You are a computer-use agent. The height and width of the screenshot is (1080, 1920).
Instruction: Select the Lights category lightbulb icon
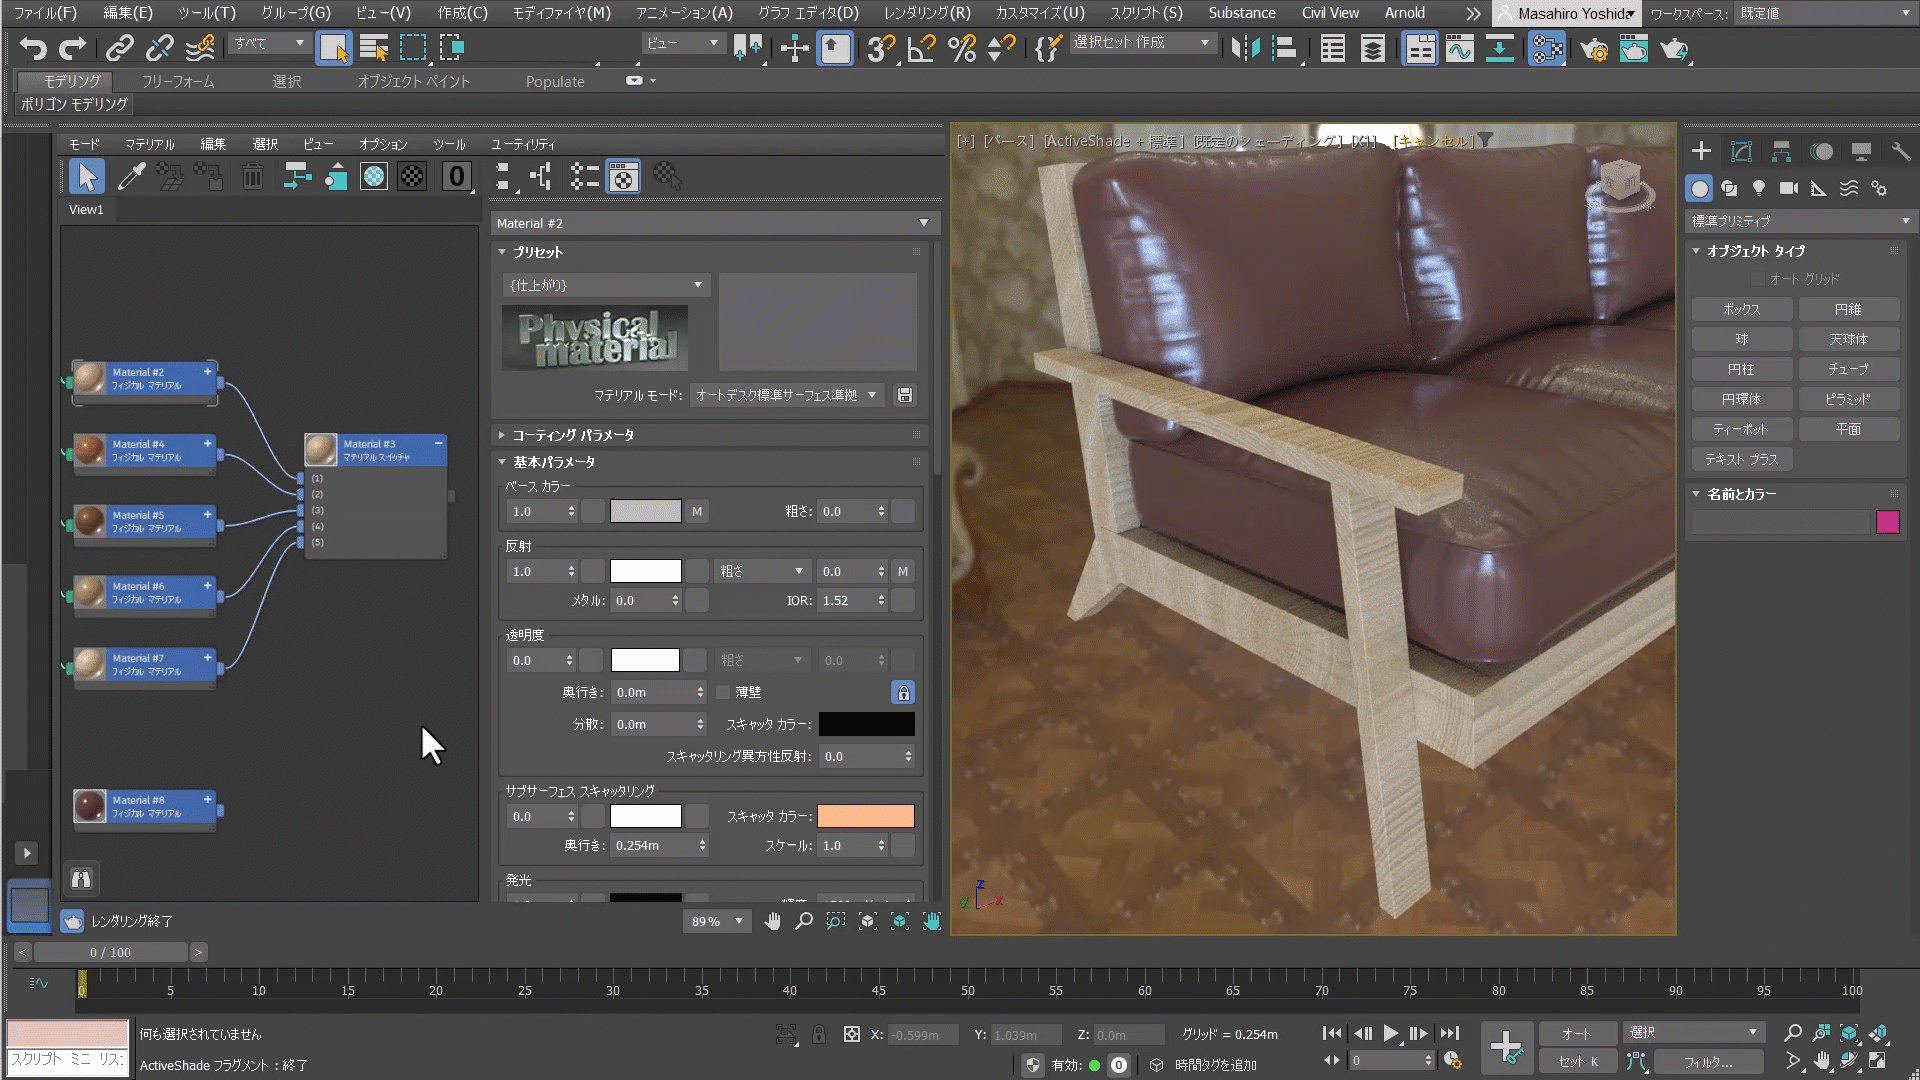pyautogui.click(x=1759, y=188)
